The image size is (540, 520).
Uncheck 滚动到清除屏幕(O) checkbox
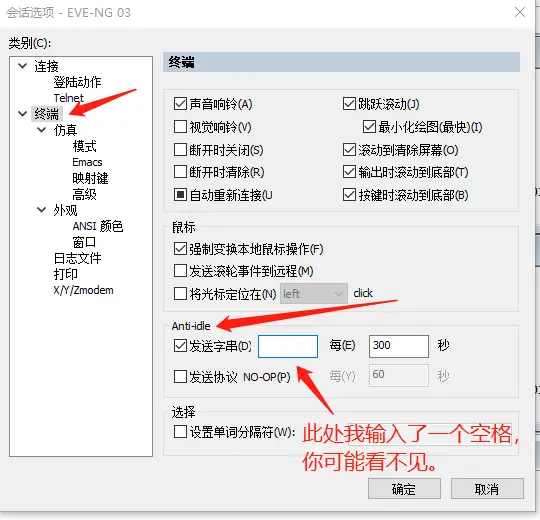pos(349,150)
